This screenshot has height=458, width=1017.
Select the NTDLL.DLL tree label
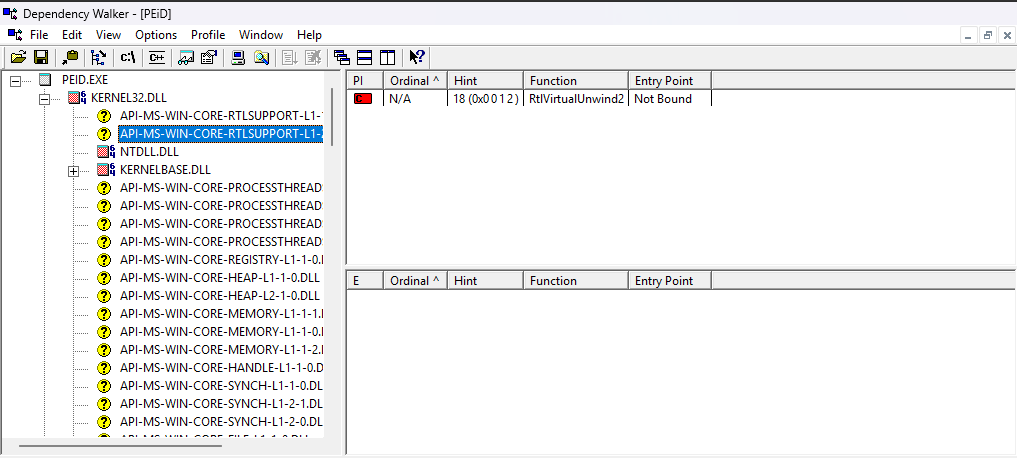click(x=149, y=152)
